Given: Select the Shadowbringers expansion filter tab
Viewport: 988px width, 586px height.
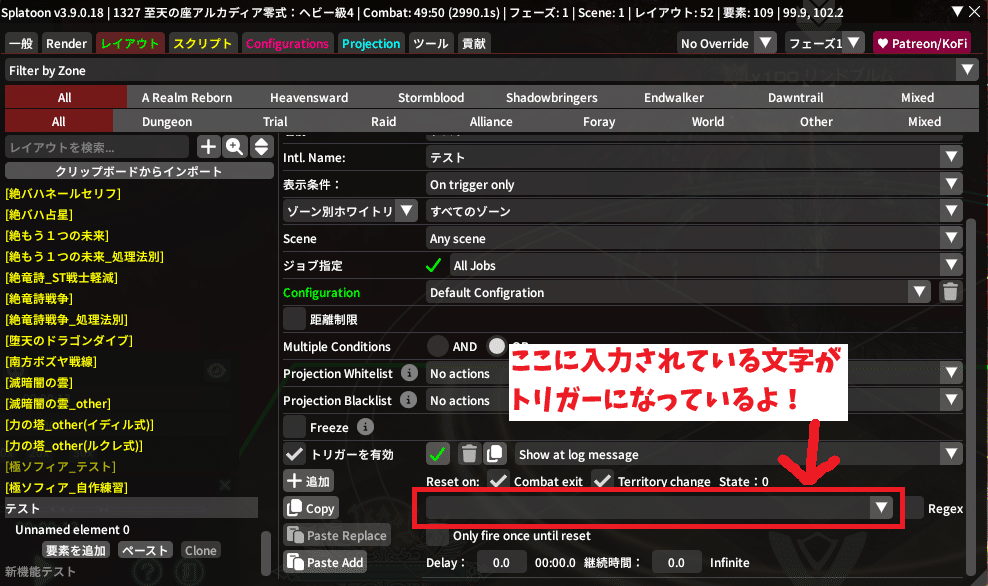Looking at the screenshot, I should pos(551,97).
